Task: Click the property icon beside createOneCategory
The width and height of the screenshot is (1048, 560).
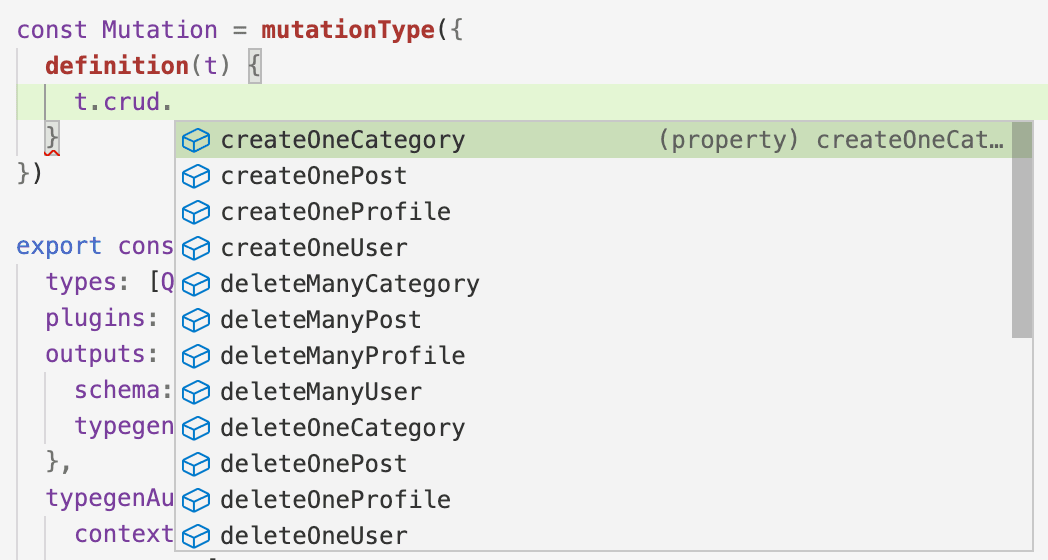Action: [196, 141]
